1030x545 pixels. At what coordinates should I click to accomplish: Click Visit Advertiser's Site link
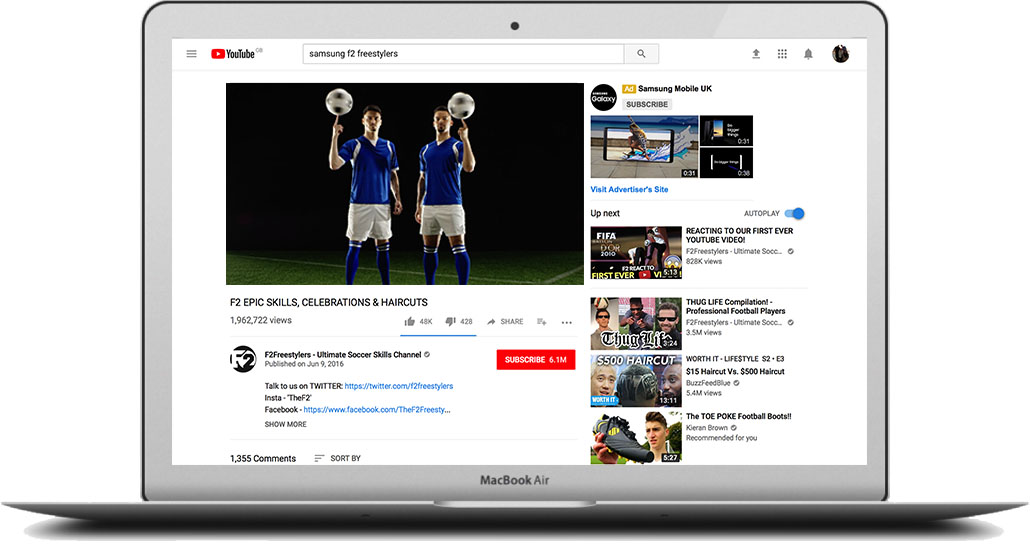pos(629,189)
